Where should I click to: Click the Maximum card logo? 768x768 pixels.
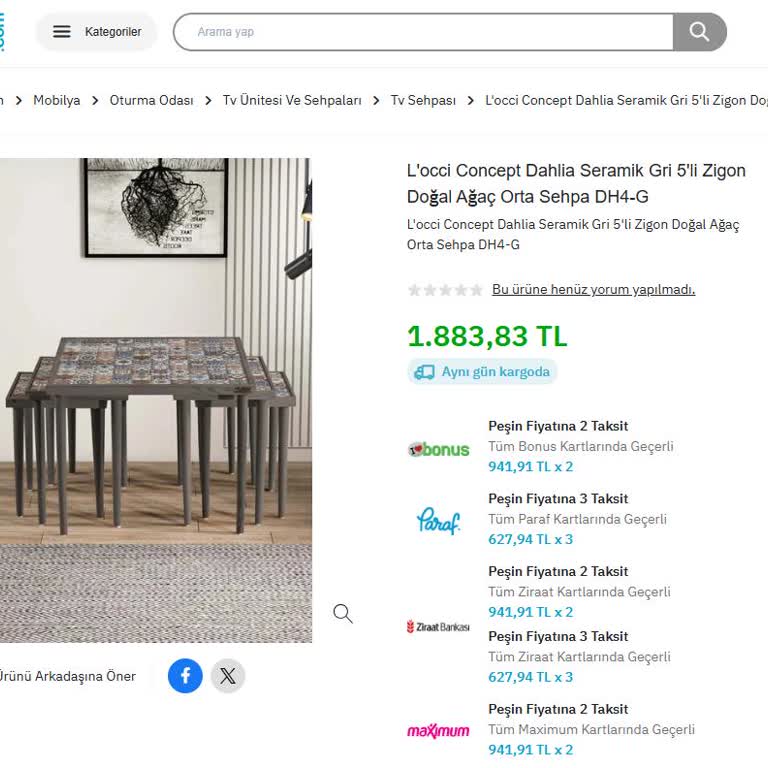tap(438, 731)
